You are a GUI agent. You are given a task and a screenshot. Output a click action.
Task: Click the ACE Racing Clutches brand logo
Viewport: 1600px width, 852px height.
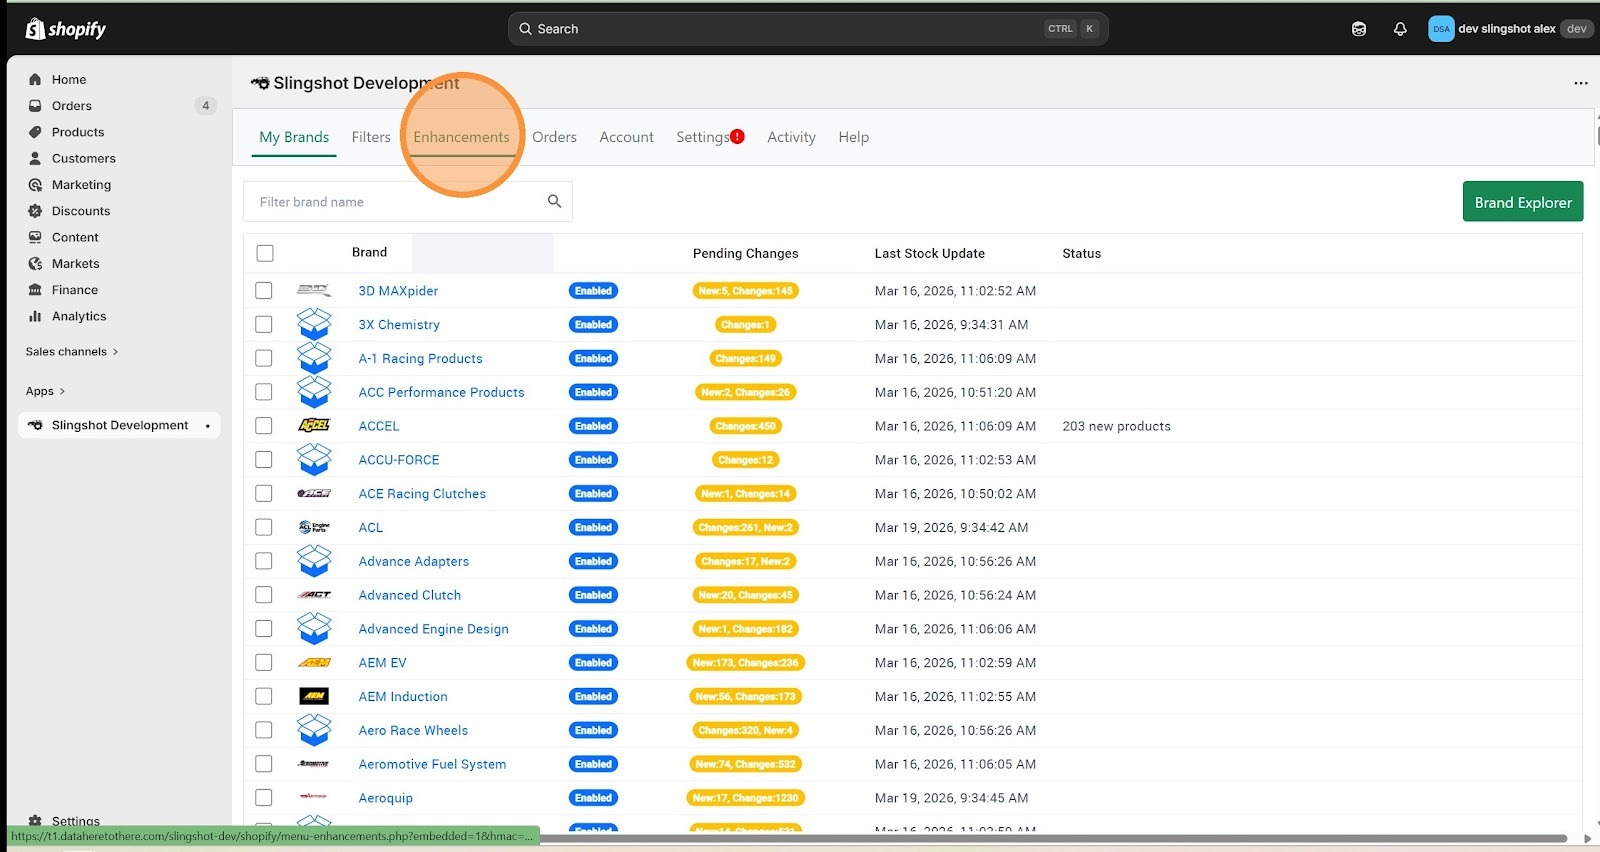[x=314, y=493]
